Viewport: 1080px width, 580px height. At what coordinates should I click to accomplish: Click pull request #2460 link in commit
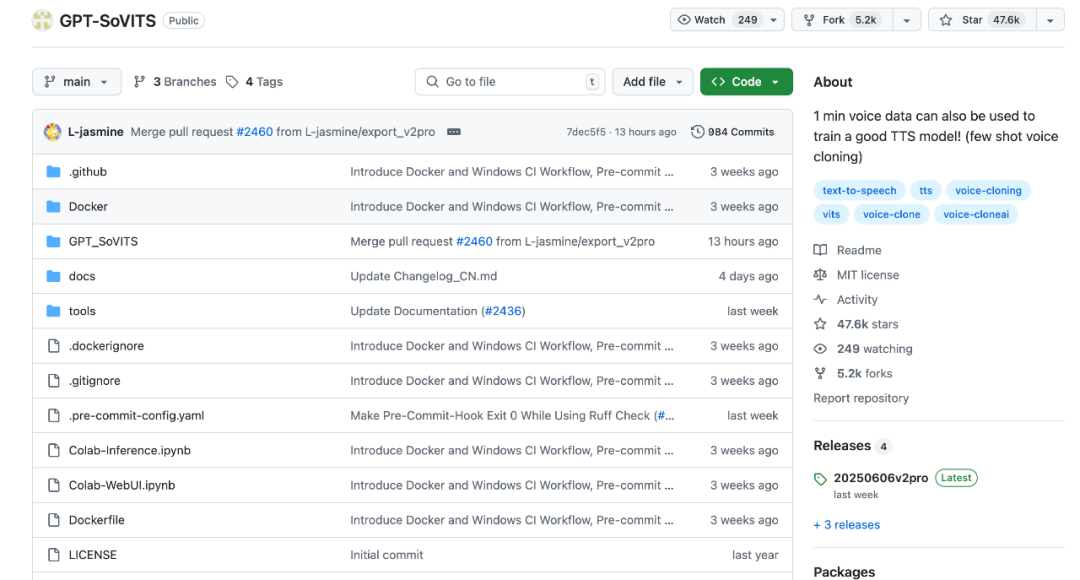(x=254, y=132)
